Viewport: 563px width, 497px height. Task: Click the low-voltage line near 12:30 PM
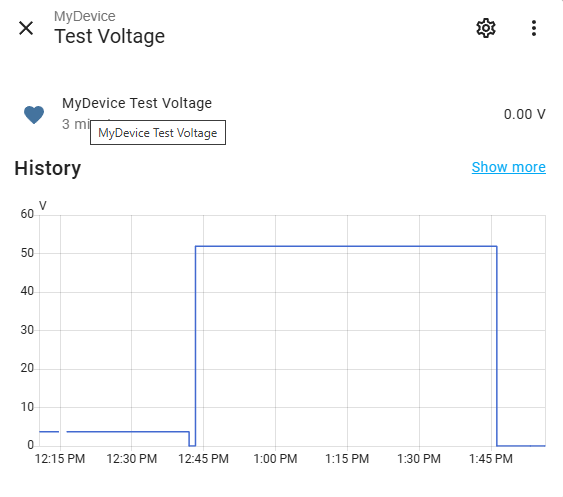pos(131,432)
